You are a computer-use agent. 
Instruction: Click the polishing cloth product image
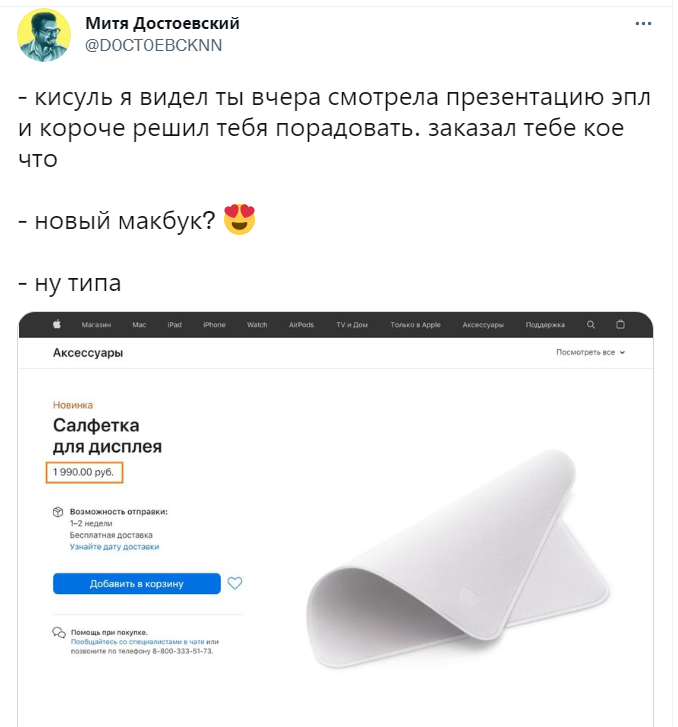(458, 559)
